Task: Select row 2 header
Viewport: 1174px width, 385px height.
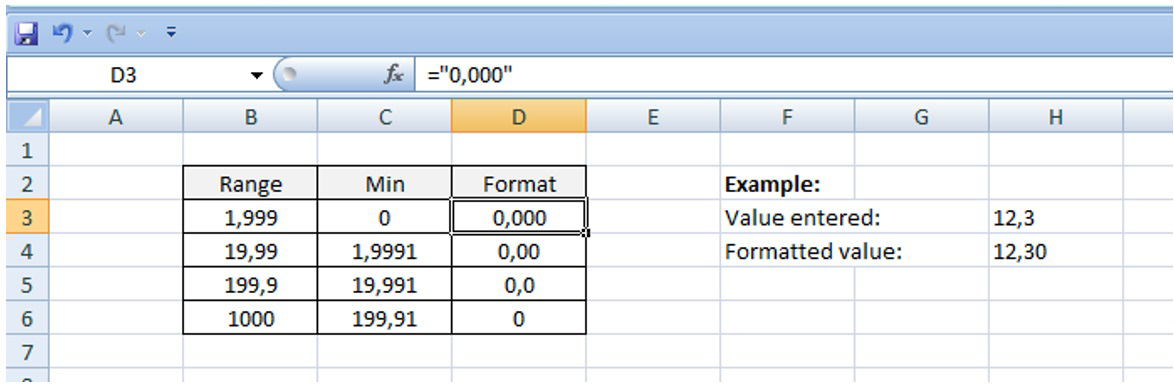Action: pyautogui.click(x=28, y=184)
